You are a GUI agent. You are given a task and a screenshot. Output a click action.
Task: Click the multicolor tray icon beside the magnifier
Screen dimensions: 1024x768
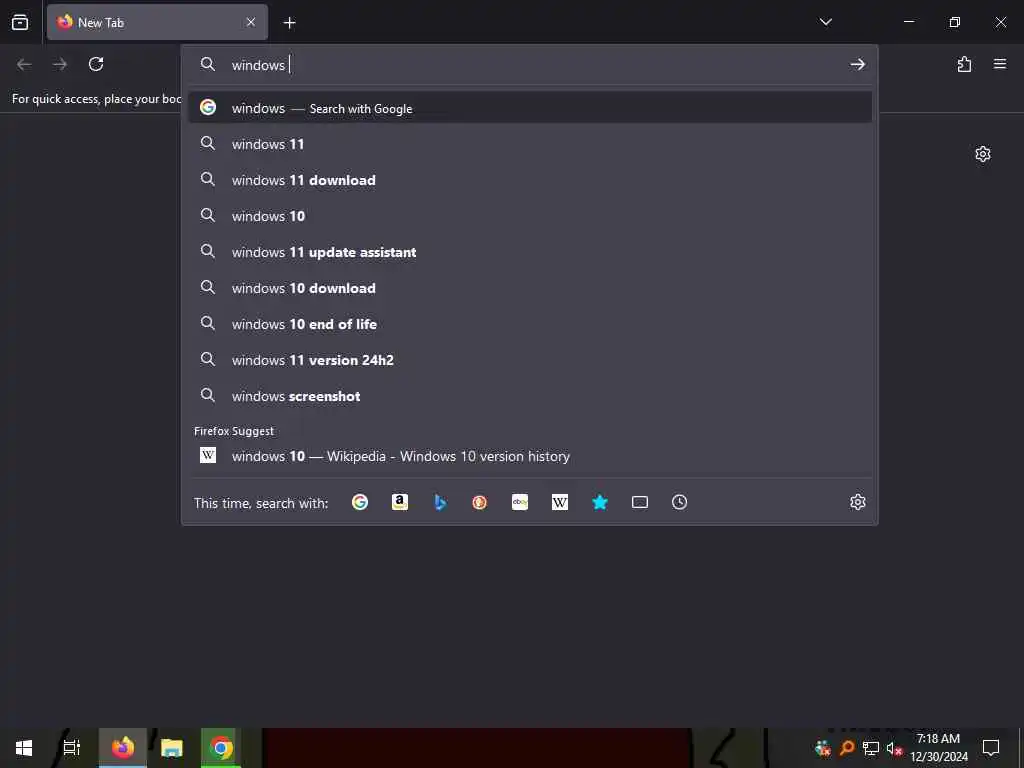pyautogui.click(x=823, y=748)
